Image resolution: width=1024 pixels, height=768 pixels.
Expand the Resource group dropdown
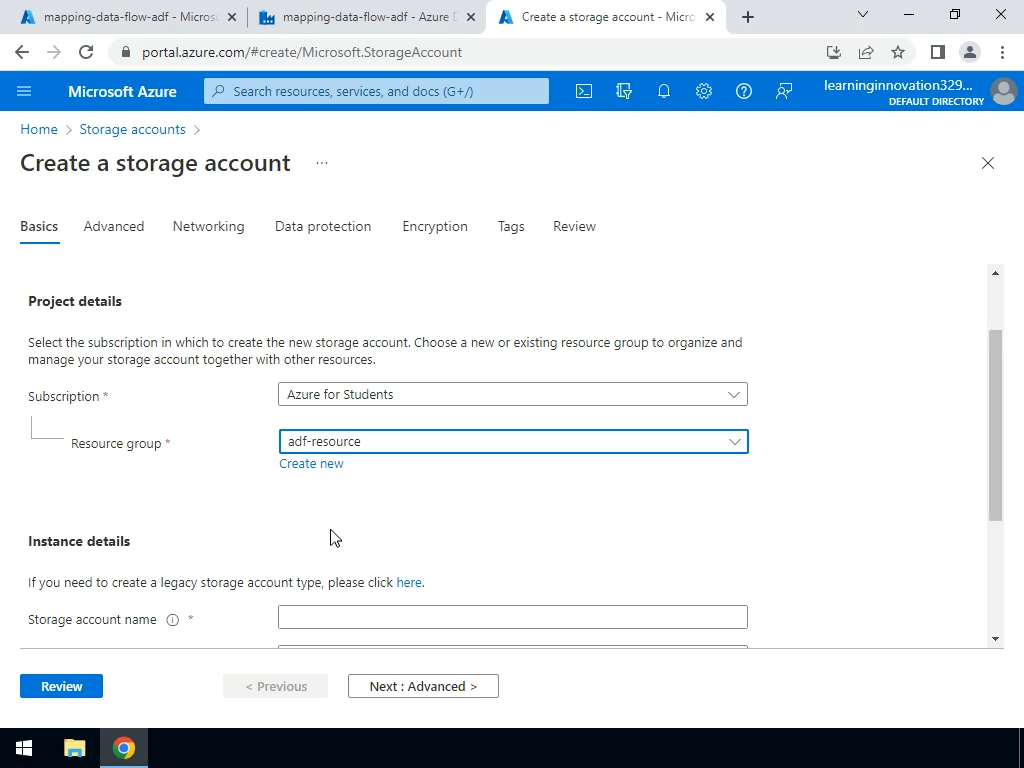point(513,441)
